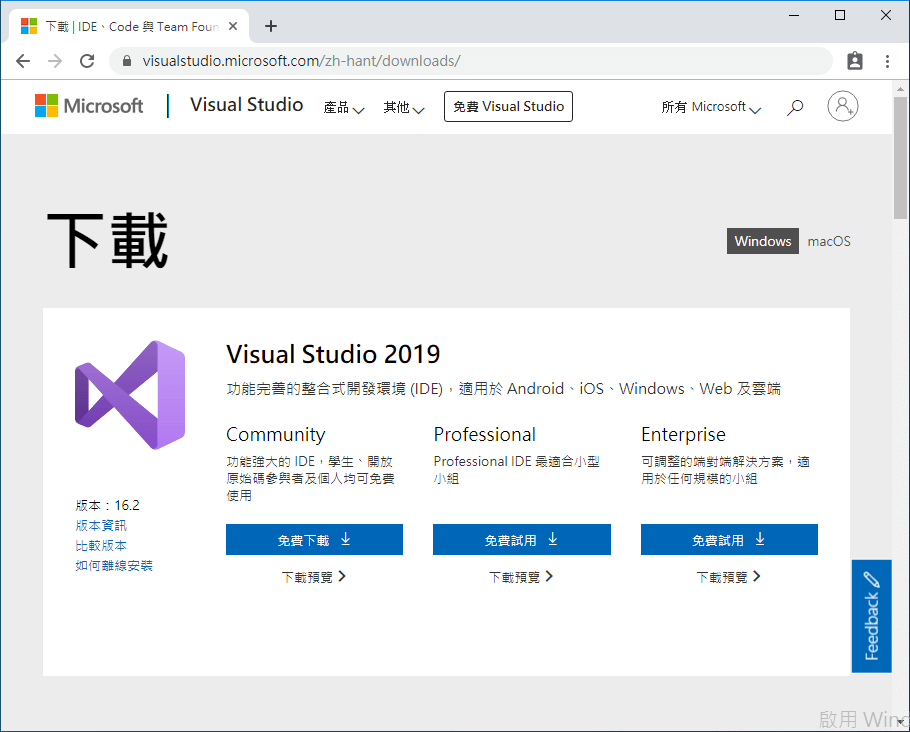The width and height of the screenshot is (910, 732).
Task: Reload the page with the refresh icon
Action: click(x=87, y=61)
